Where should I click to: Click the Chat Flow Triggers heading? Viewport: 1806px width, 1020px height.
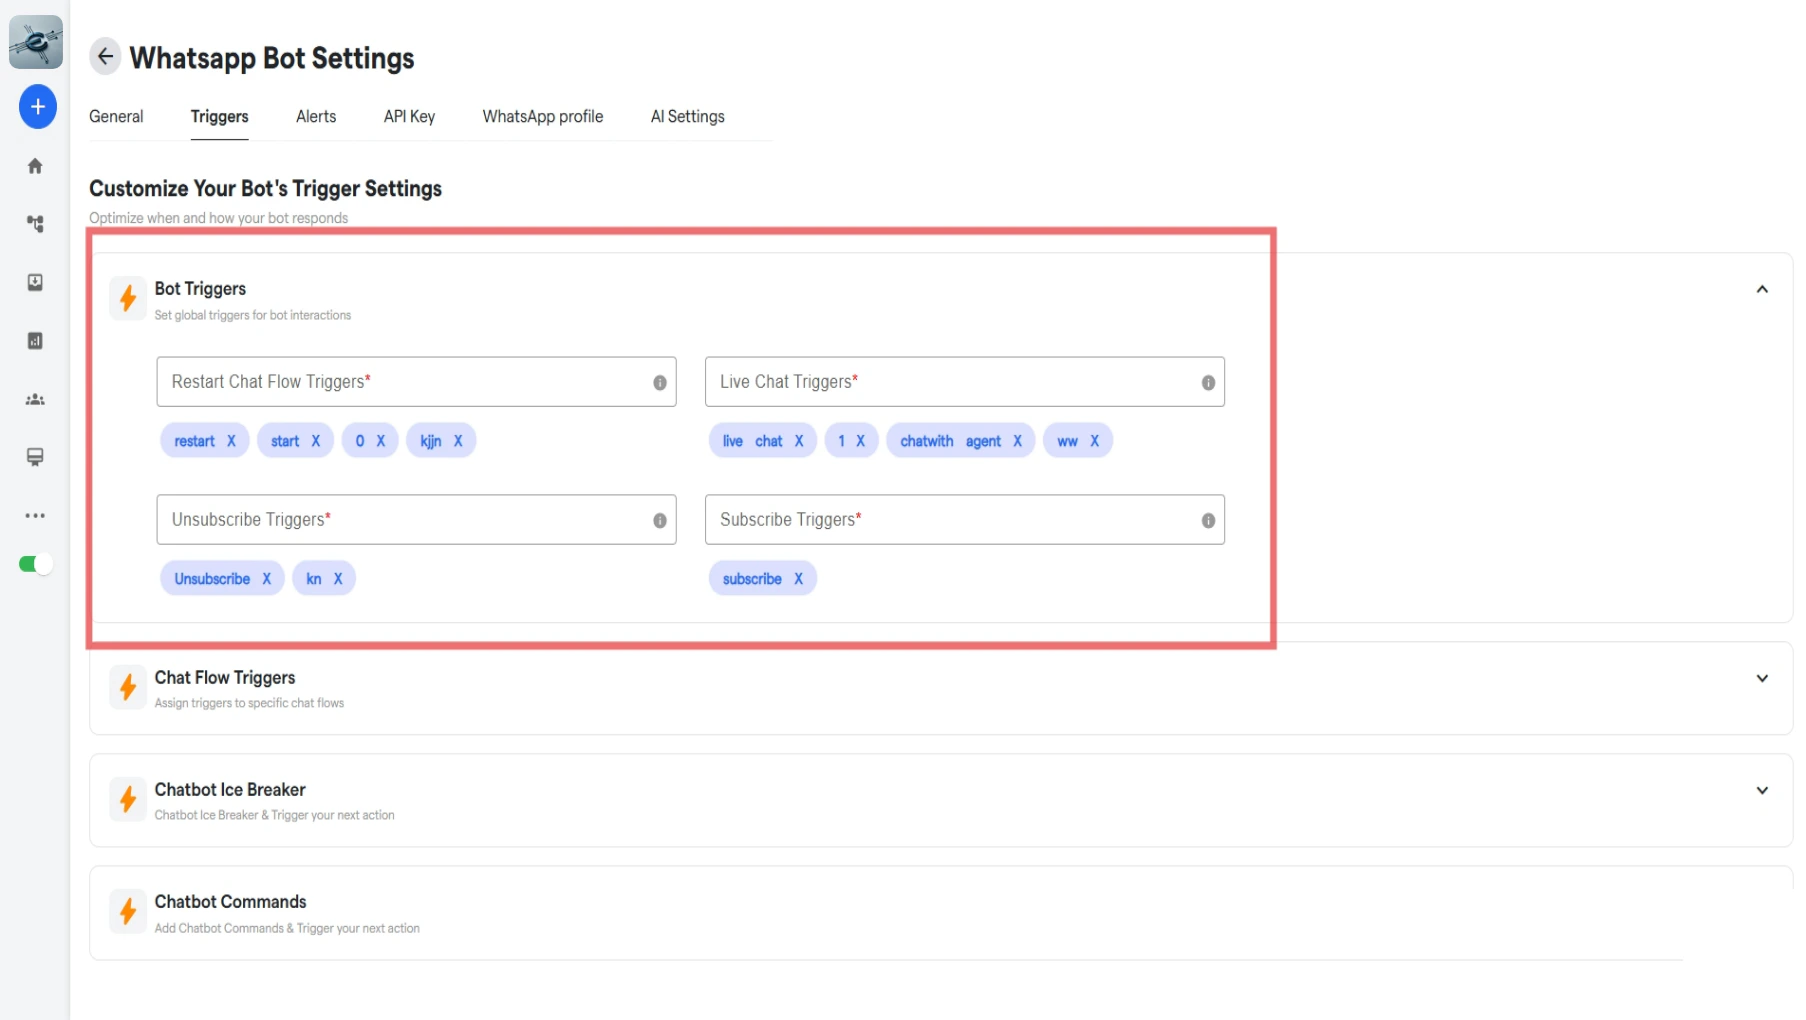[x=225, y=678]
